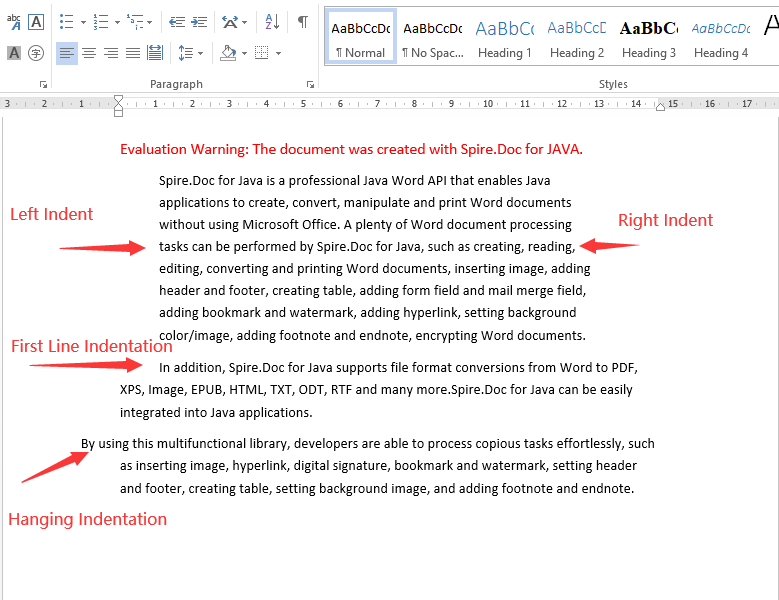Click Line and Paragraph Spacing icon

[186, 53]
